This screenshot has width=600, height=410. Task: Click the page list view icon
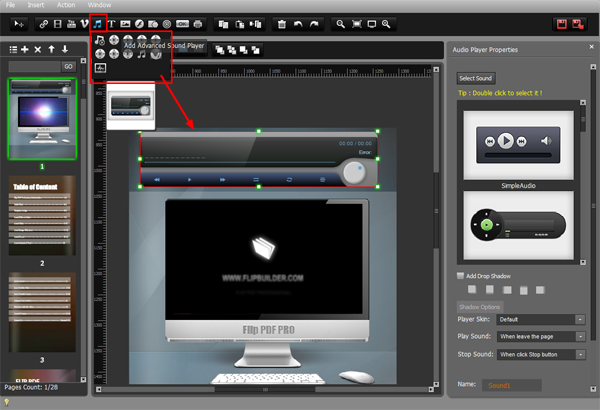point(13,49)
